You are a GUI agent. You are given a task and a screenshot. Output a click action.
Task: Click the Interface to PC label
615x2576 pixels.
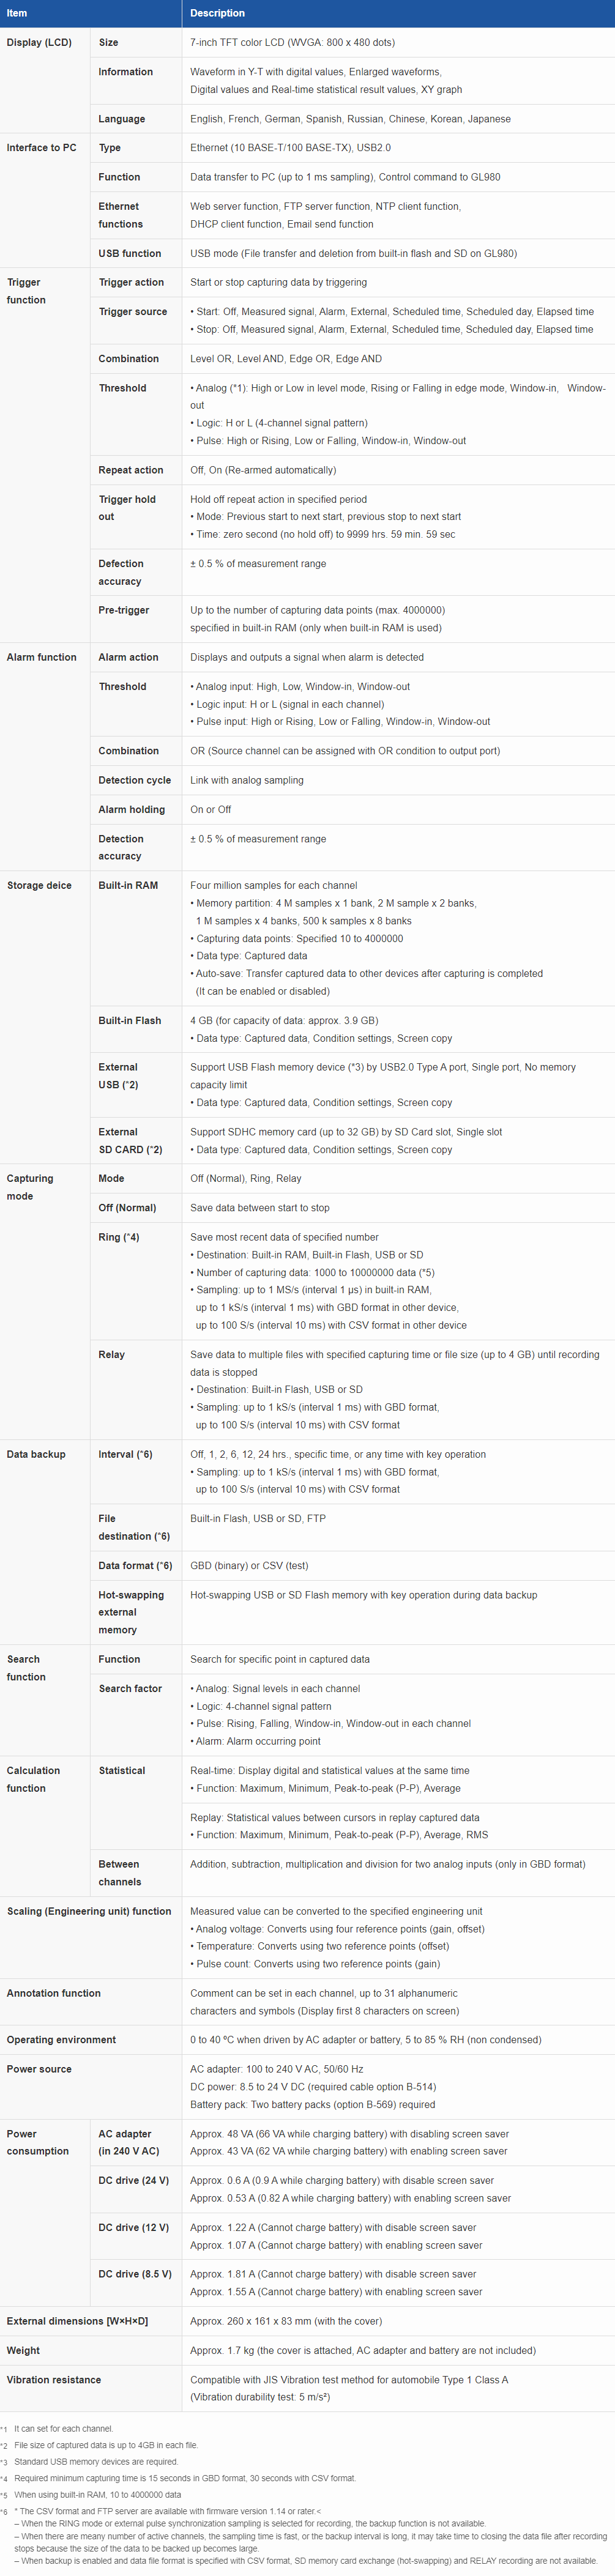41,148
